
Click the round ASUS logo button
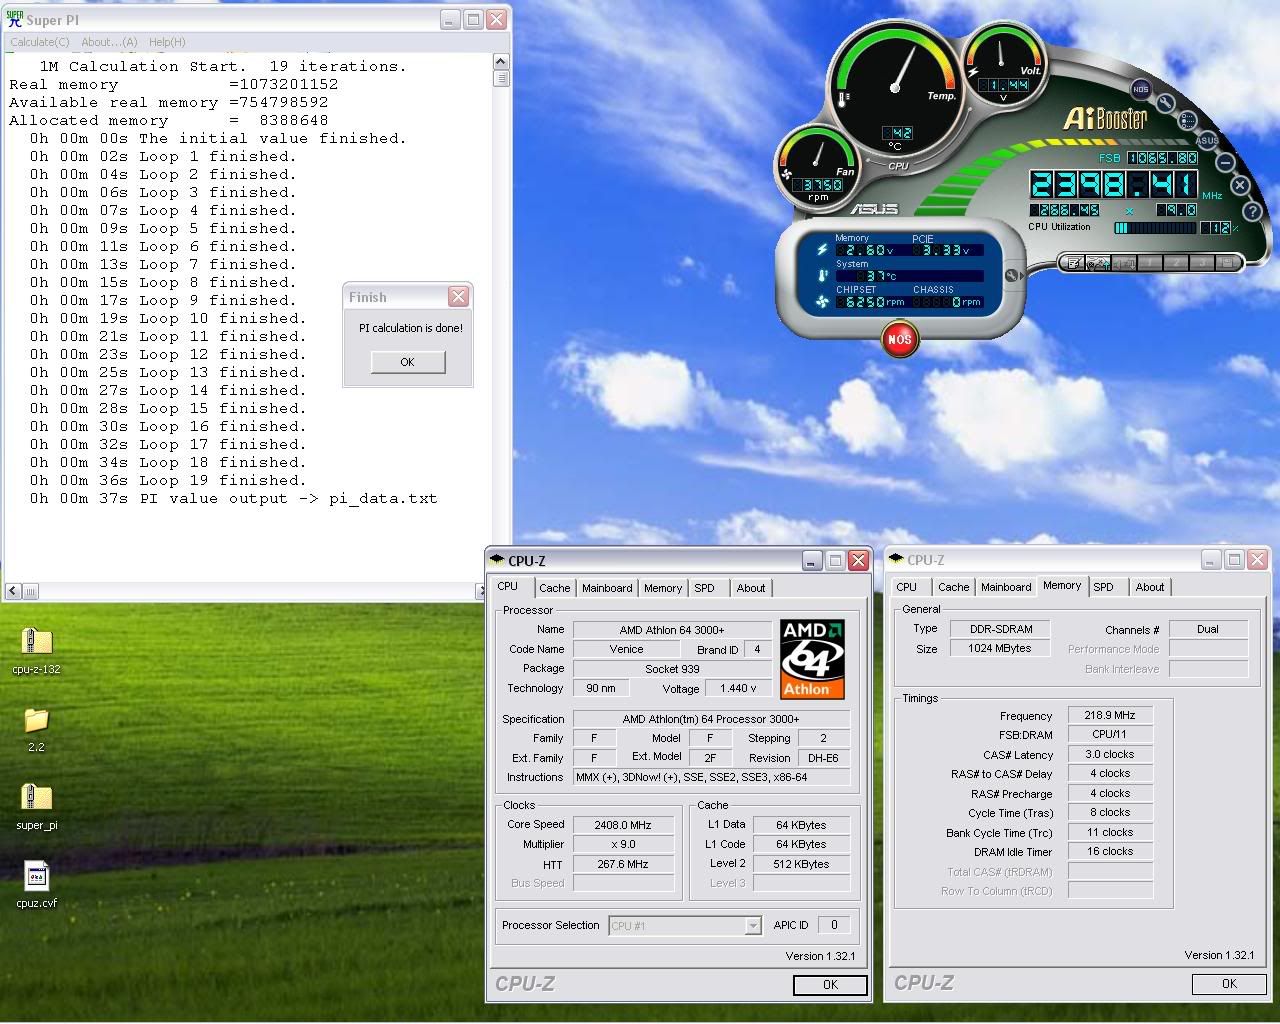[1207, 140]
